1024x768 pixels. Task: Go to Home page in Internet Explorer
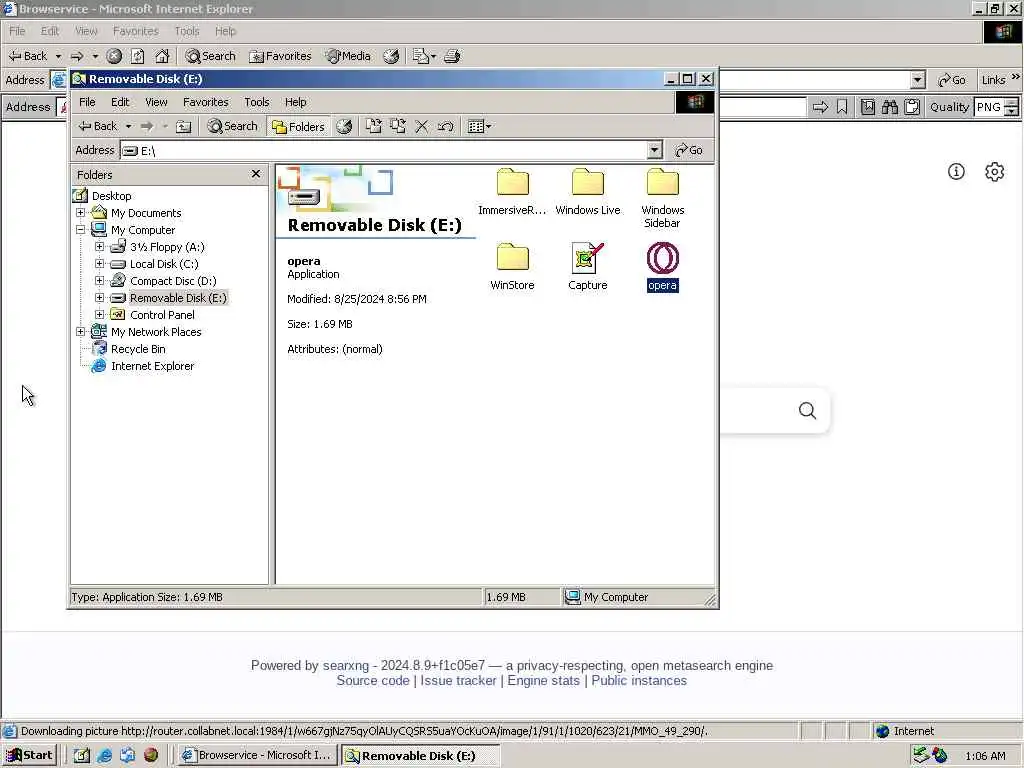162,56
